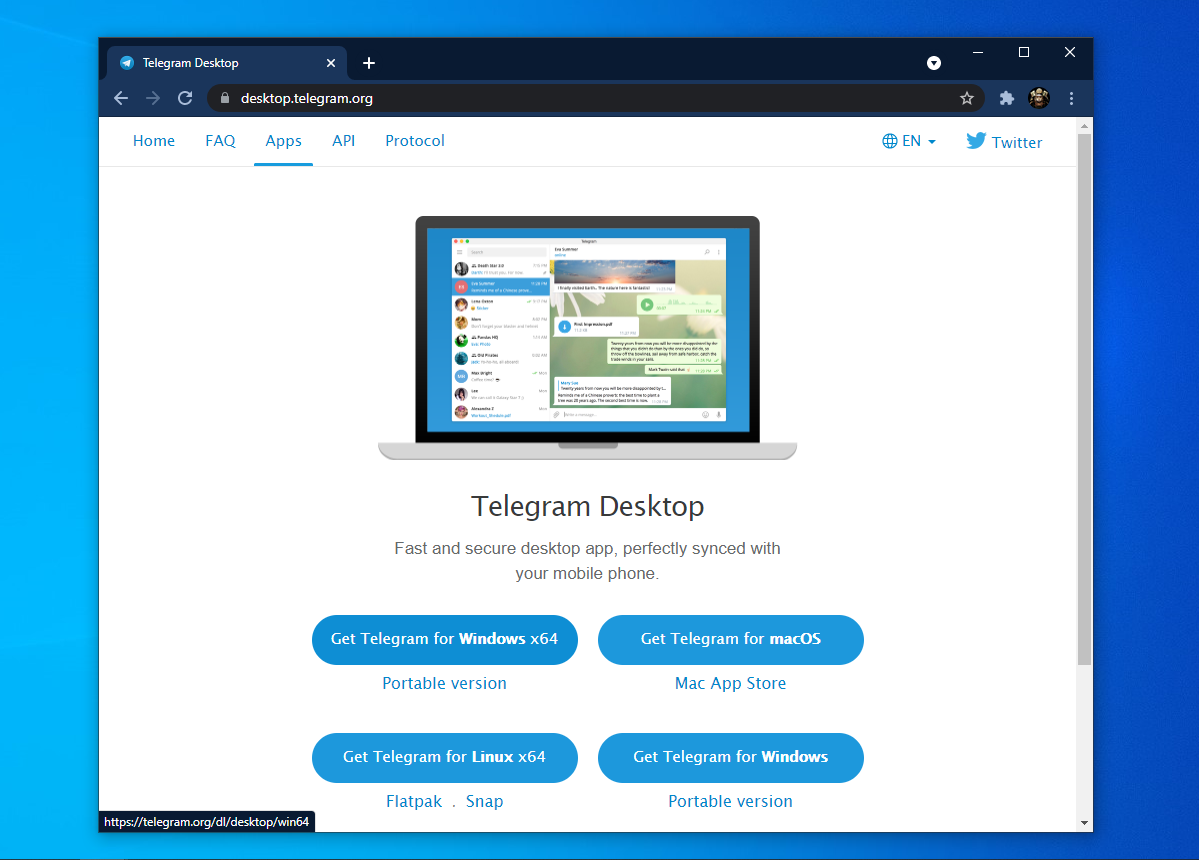The width and height of the screenshot is (1199, 860).
Task: Open the Twitter link
Action: pos(1004,141)
